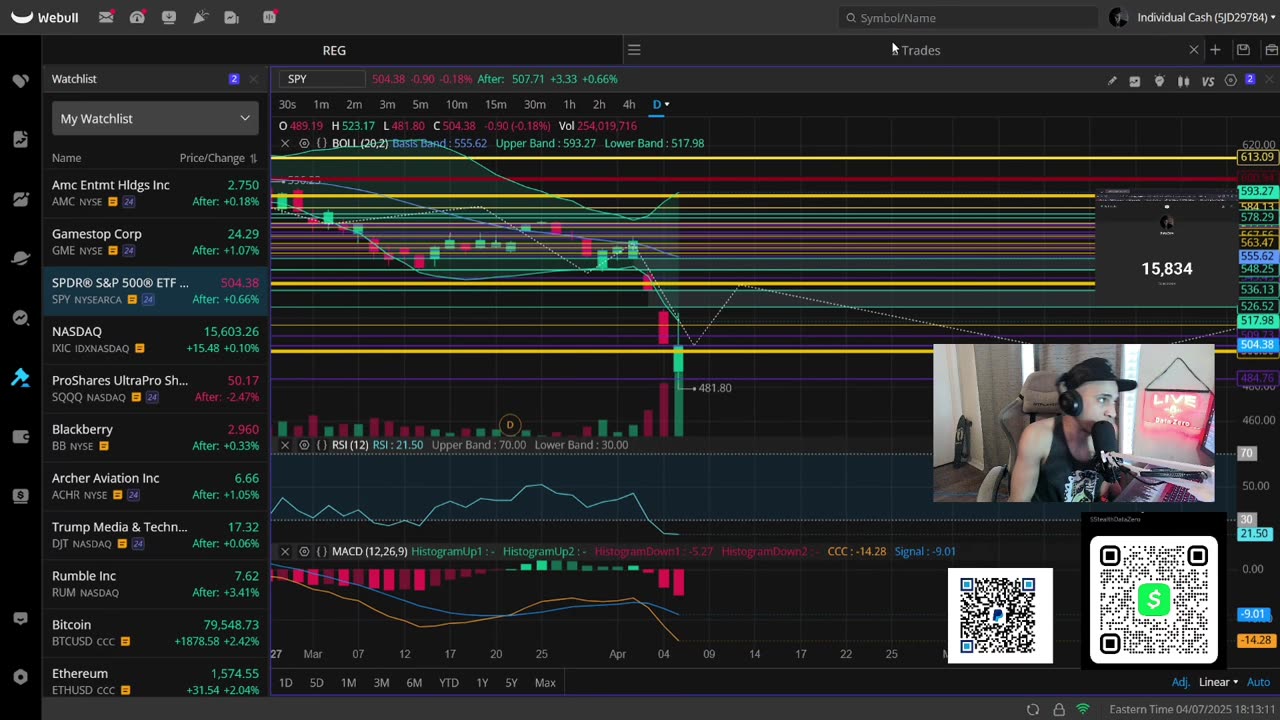1280x720 pixels.
Task: Toggle RSI indicator visibility eye icon
Action: (304, 445)
